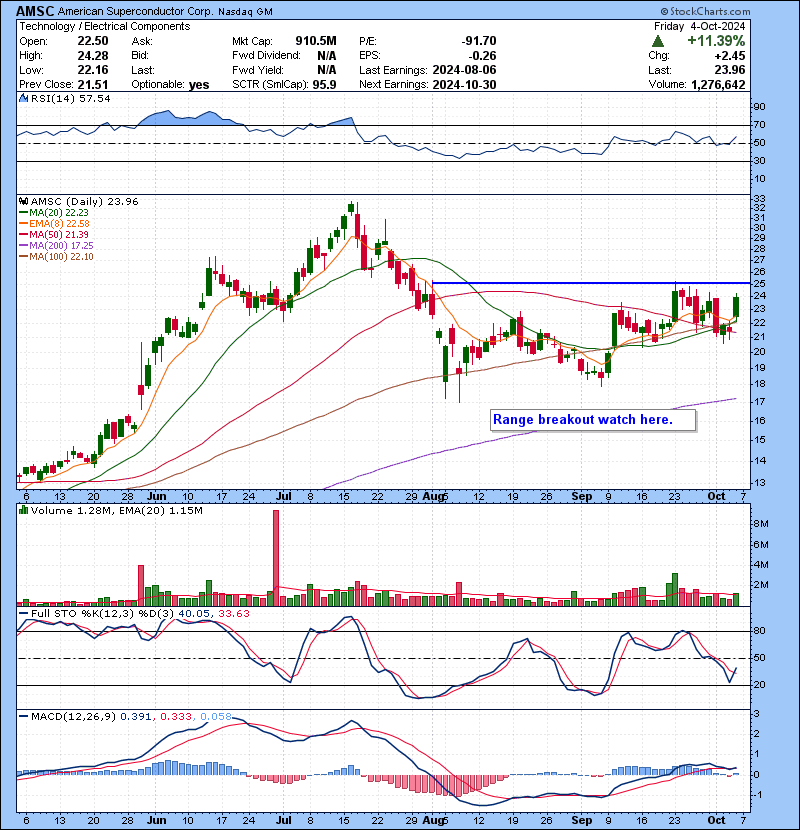
Task: Click the RSI line icon beside RSI(14)
Action: tap(24, 98)
